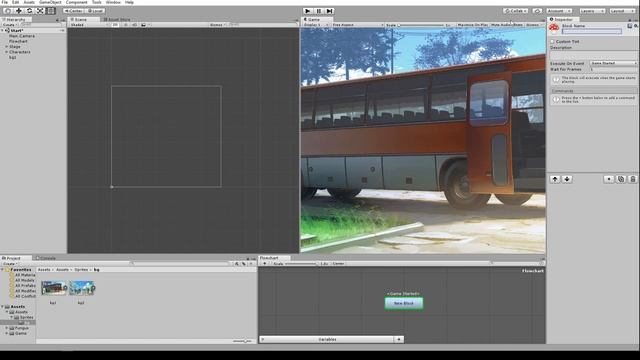Viewport: 640px width, 360px height.
Task: Switch to the Asset Store tab
Action: pos(117,20)
